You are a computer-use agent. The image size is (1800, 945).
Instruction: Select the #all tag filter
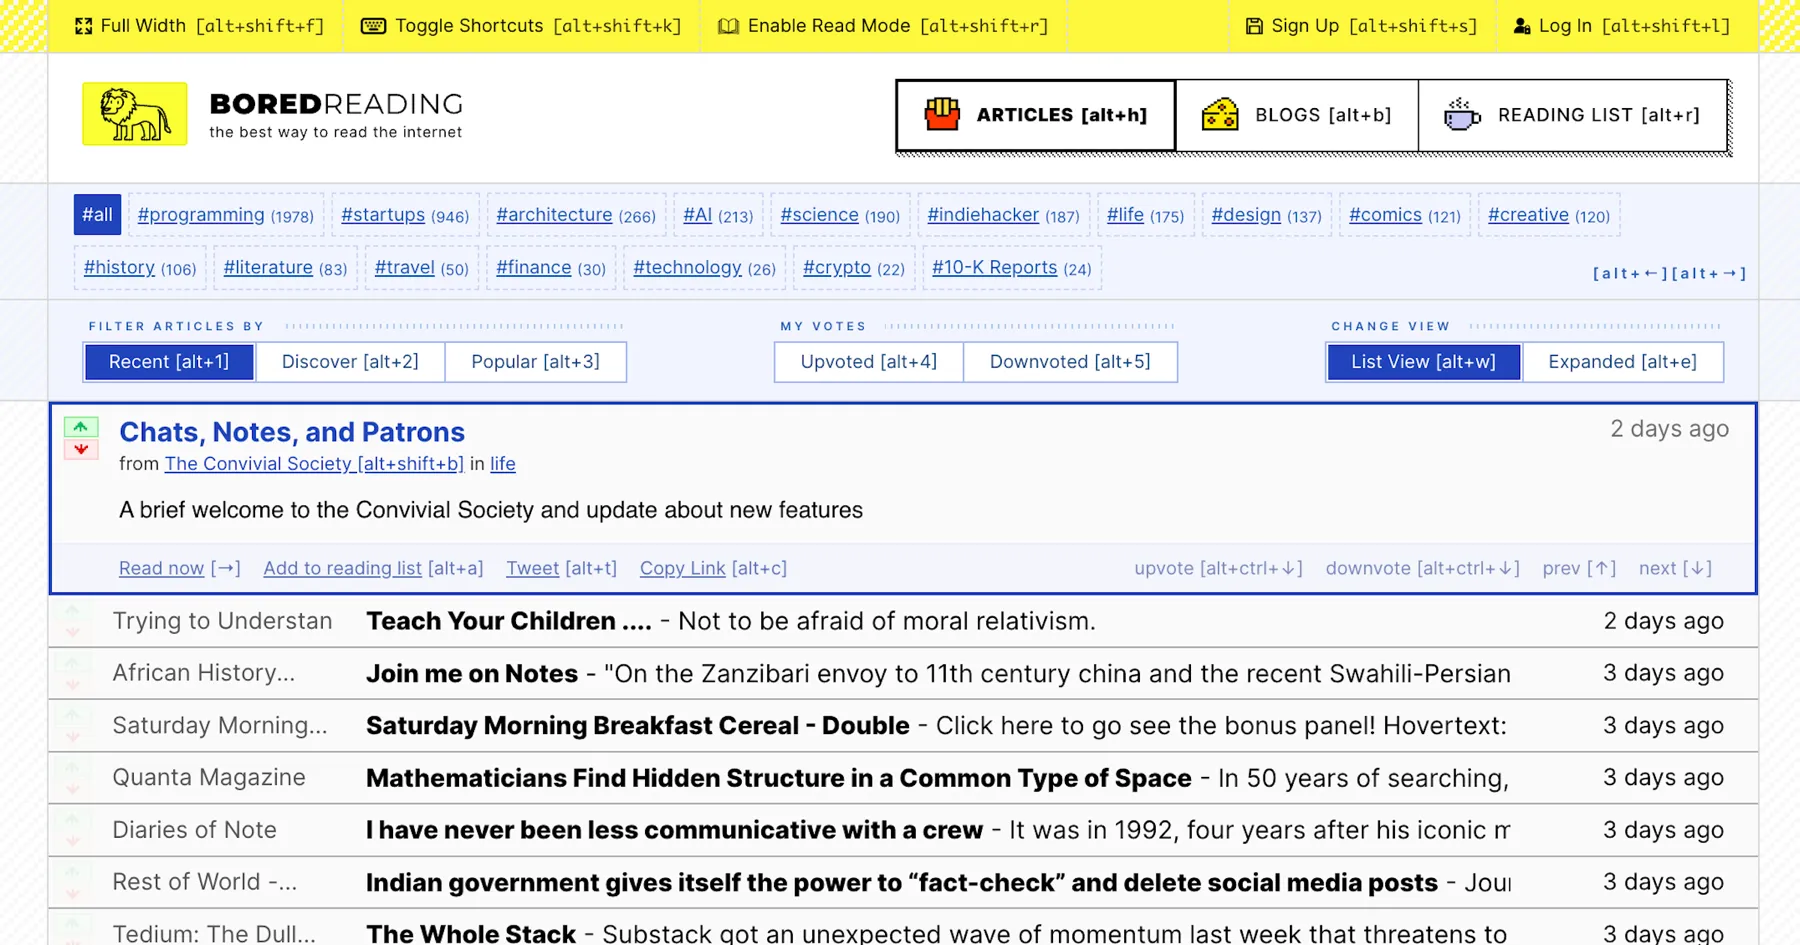click(97, 215)
